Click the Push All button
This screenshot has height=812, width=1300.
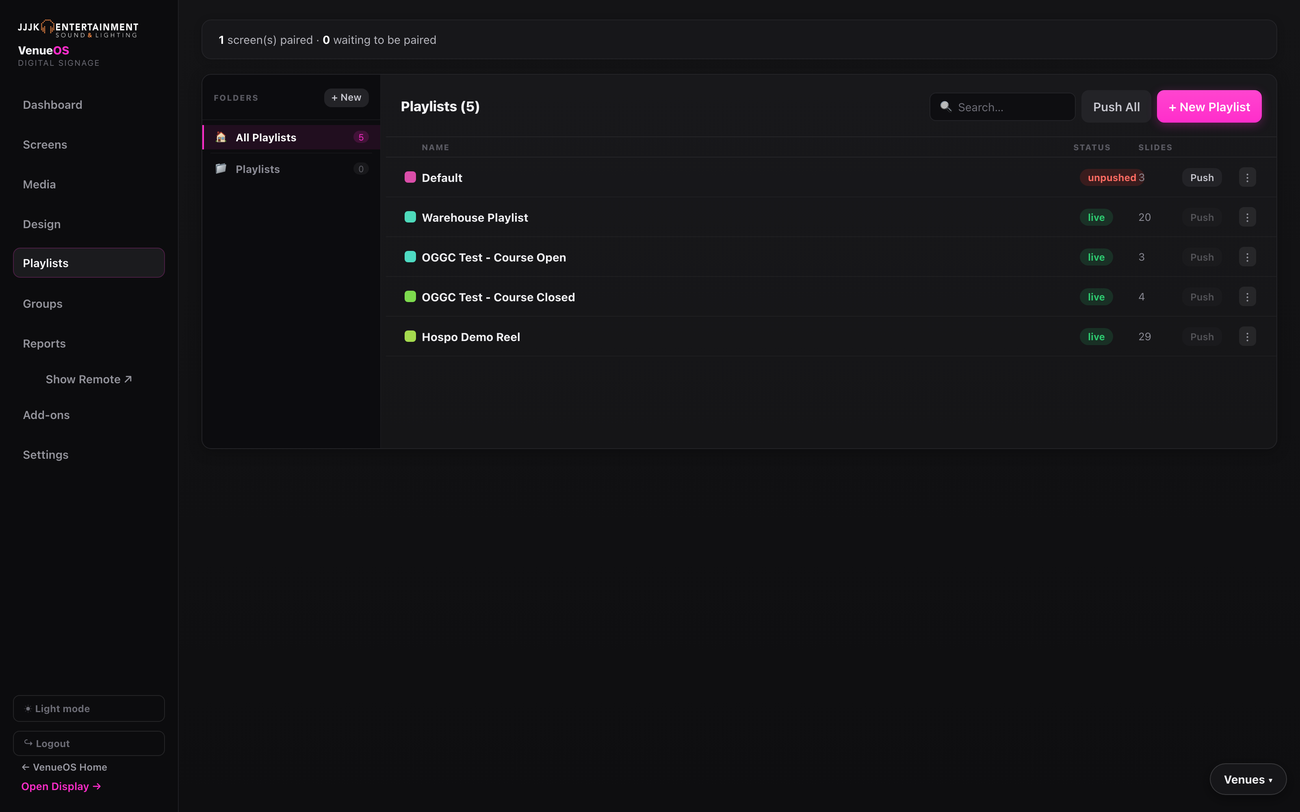[x=1116, y=107]
